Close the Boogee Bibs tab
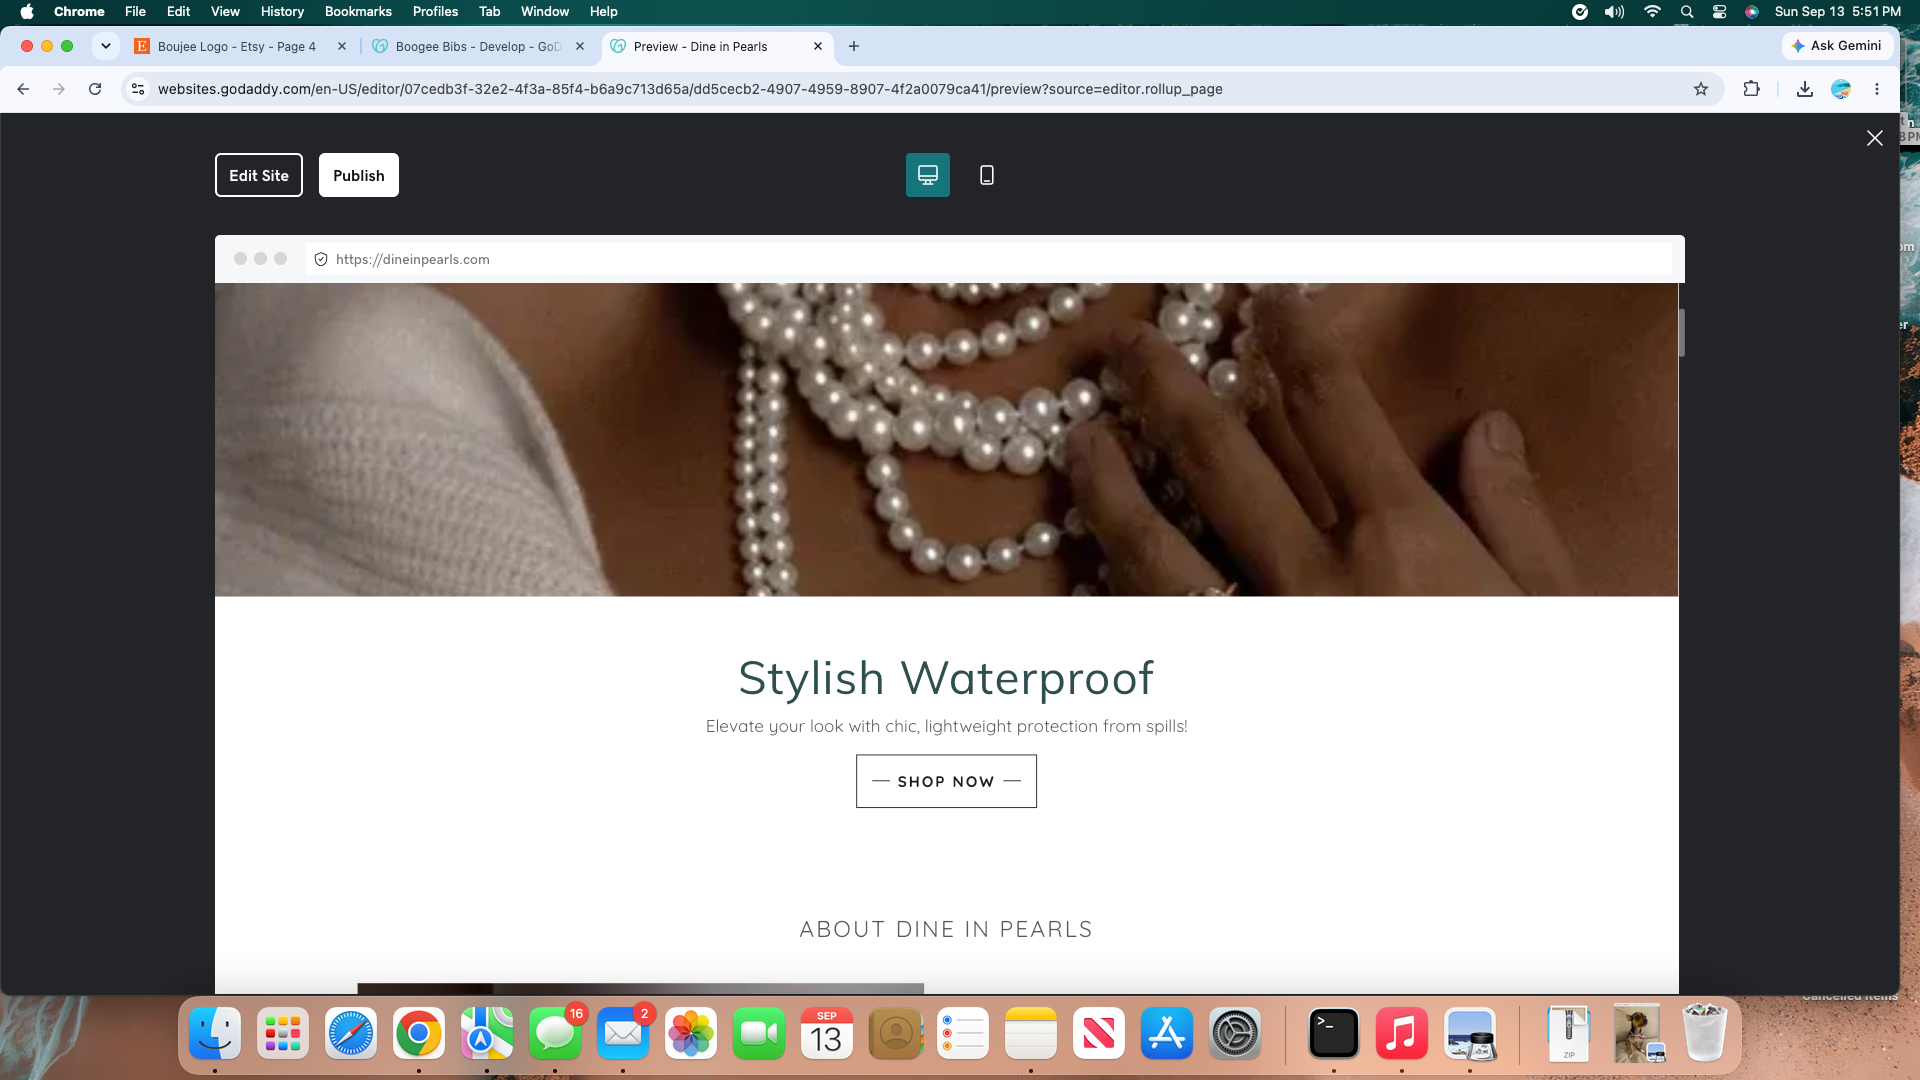The height and width of the screenshot is (1080, 1920). [x=580, y=47]
